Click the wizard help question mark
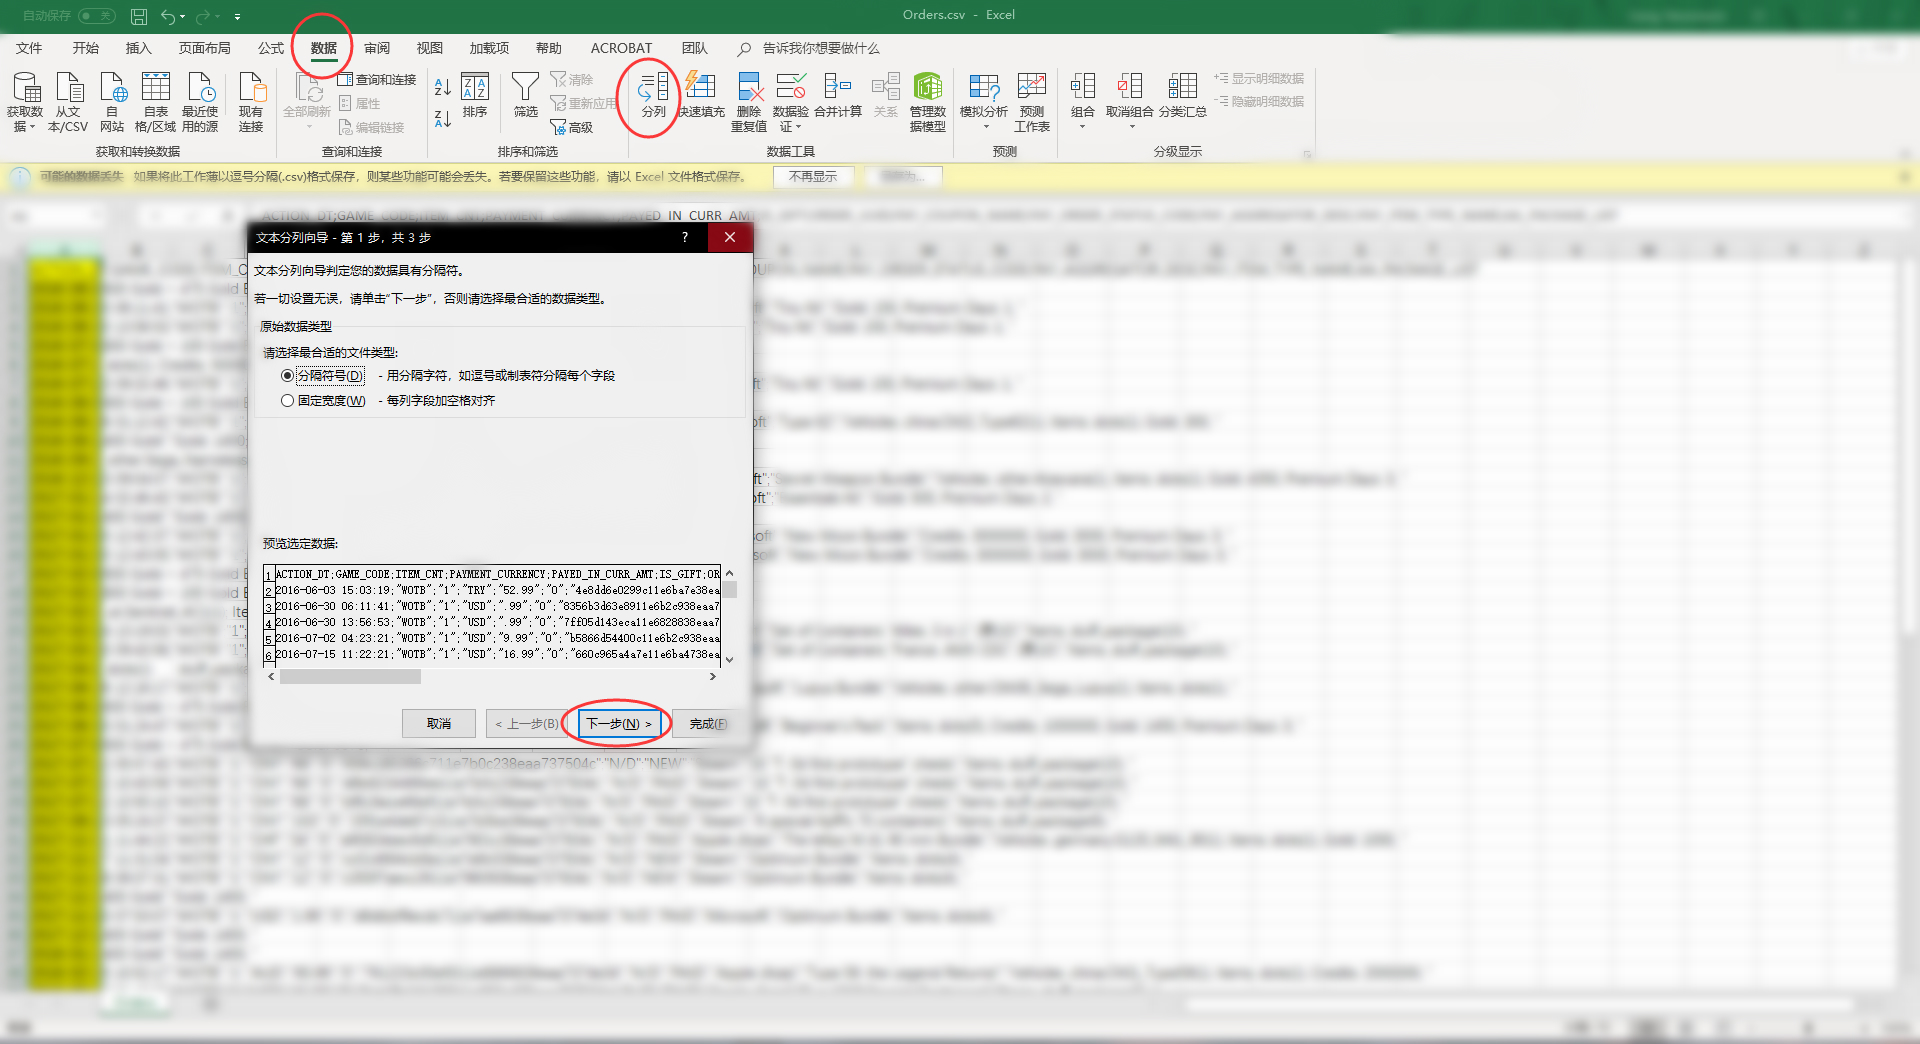 [x=685, y=237]
